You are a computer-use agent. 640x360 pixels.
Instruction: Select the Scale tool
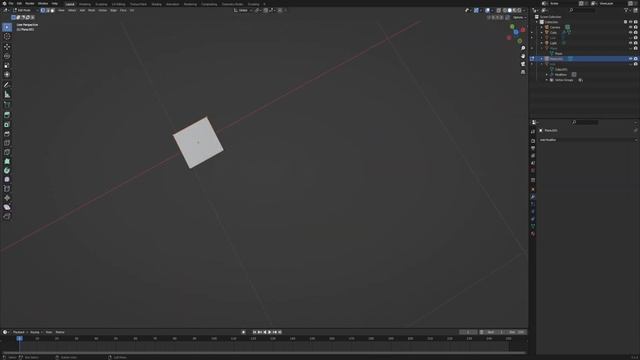click(x=7, y=65)
